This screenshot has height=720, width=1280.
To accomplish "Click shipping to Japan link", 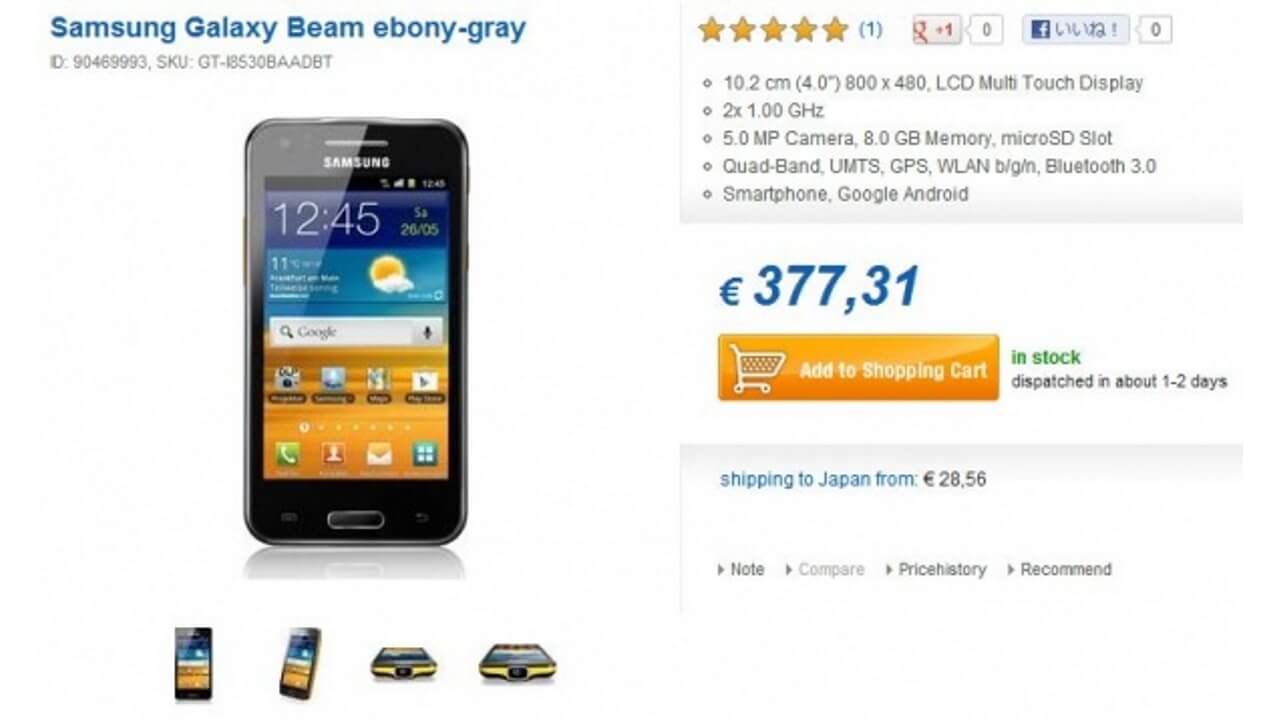I will 818,479.
